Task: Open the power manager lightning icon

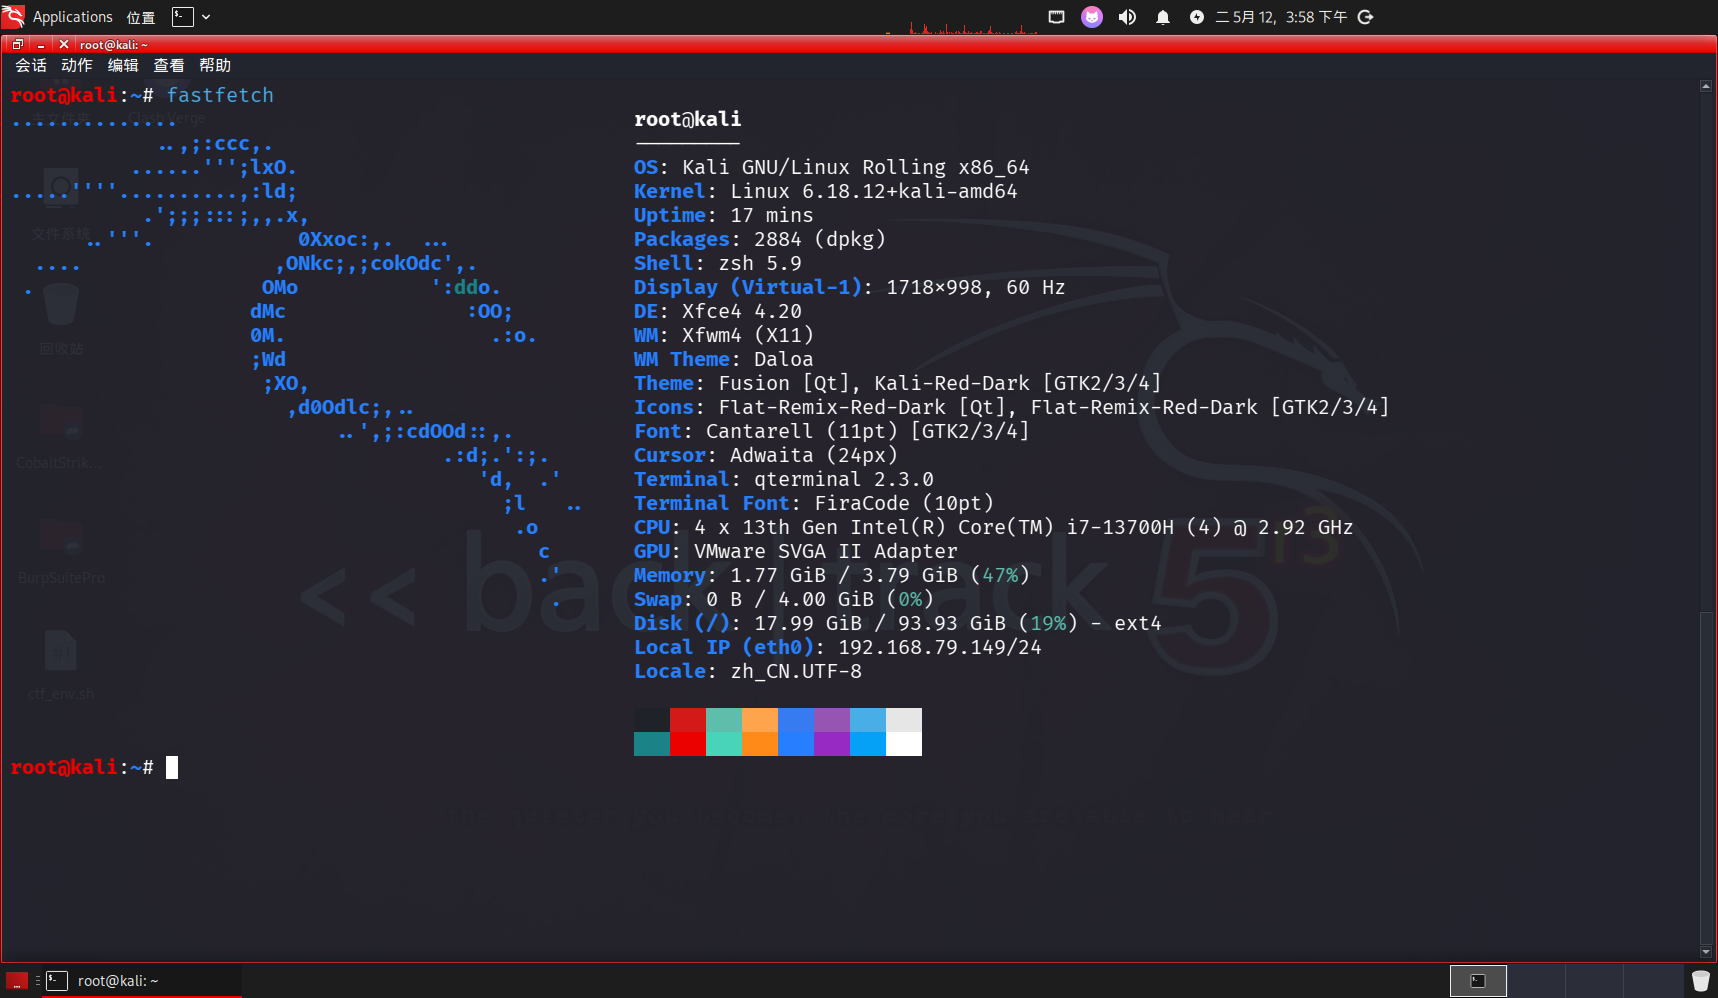Action: click(x=1196, y=17)
